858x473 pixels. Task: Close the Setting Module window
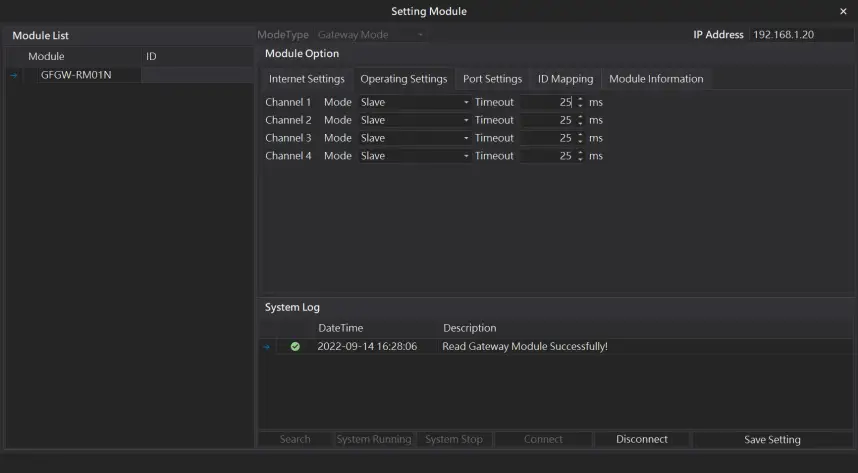coord(843,11)
